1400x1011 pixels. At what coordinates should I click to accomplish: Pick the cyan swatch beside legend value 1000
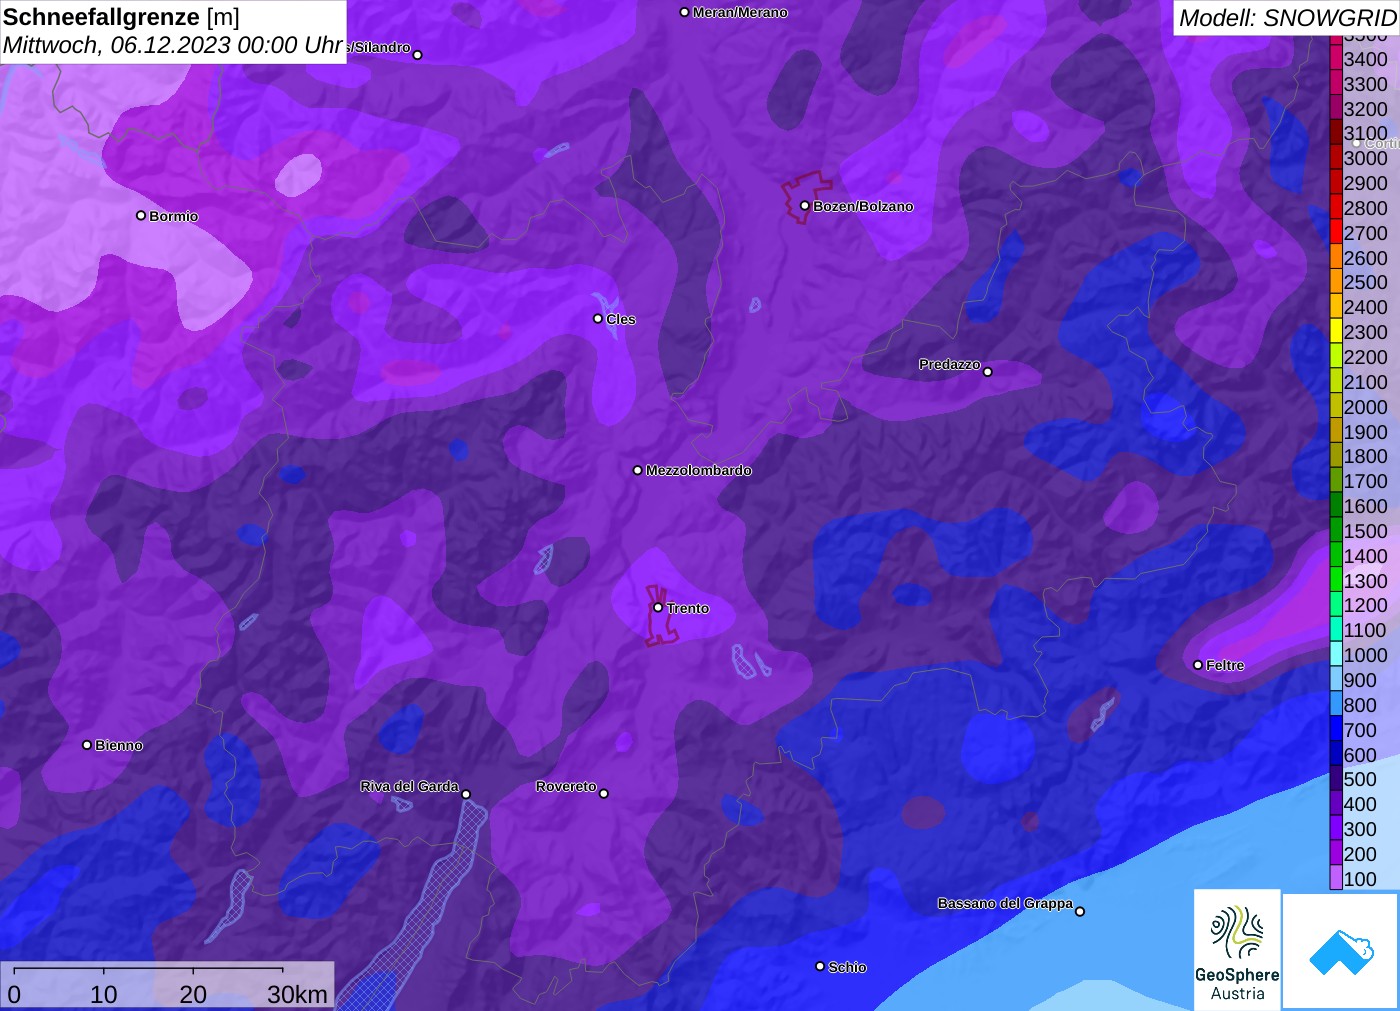pyautogui.click(x=1335, y=655)
